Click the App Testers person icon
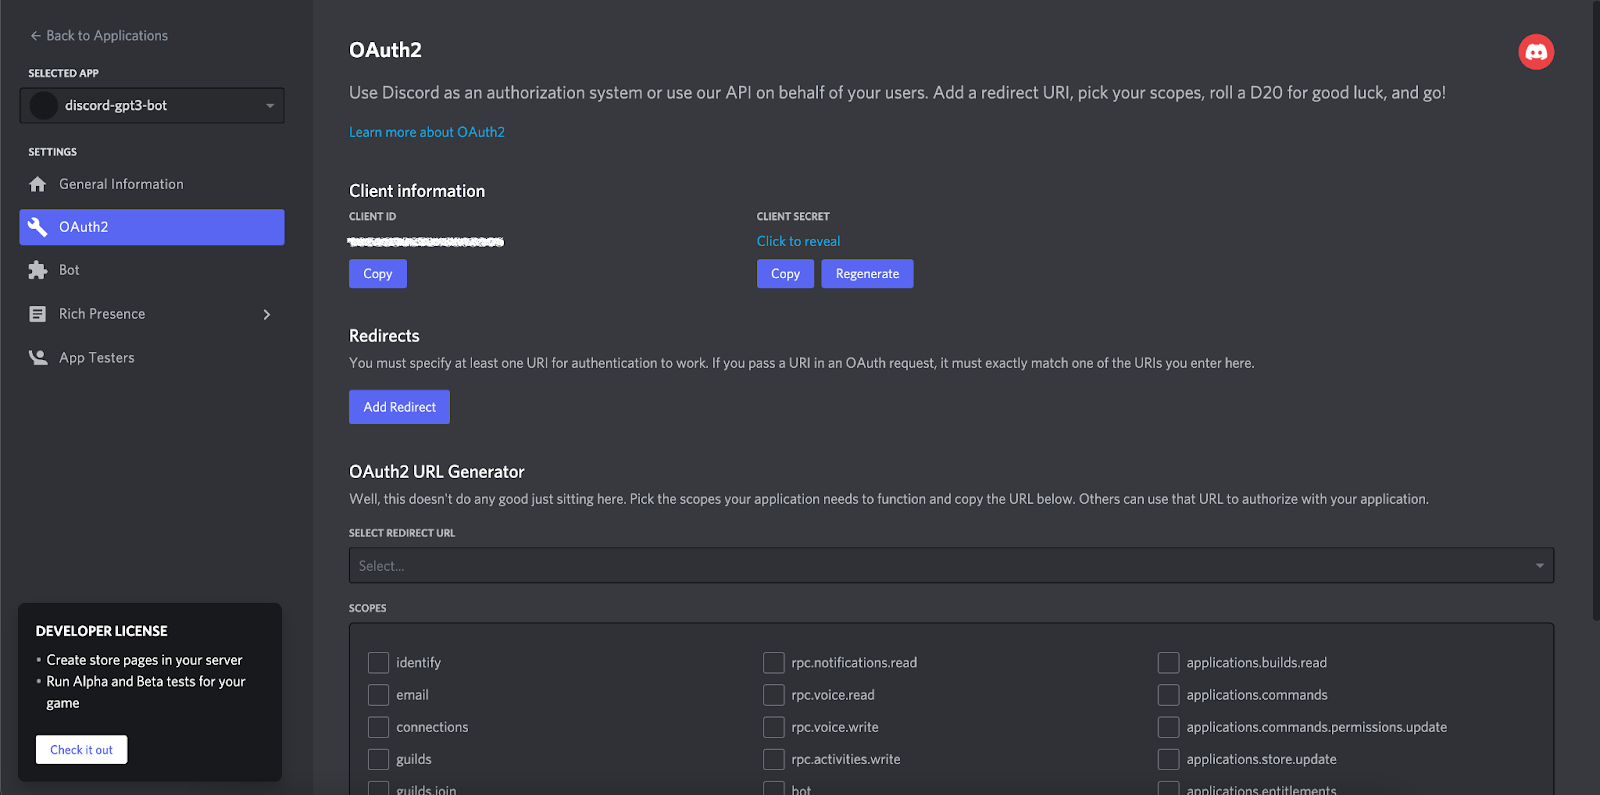The image size is (1600, 795). point(38,357)
